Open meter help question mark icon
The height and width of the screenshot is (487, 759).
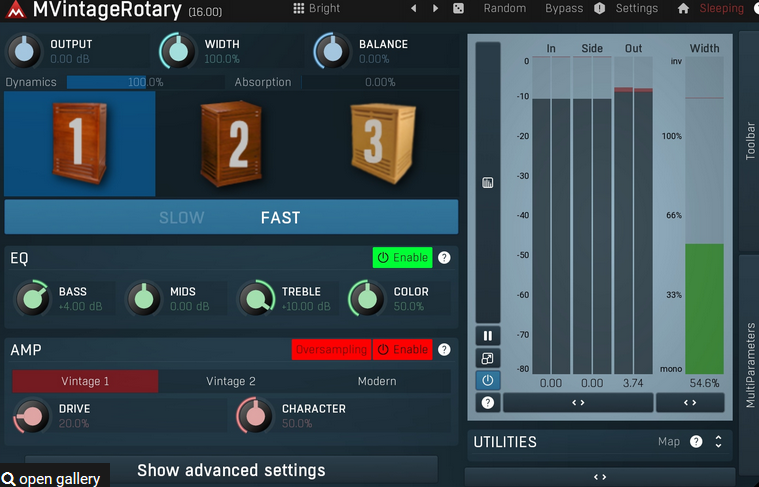pos(487,403)
